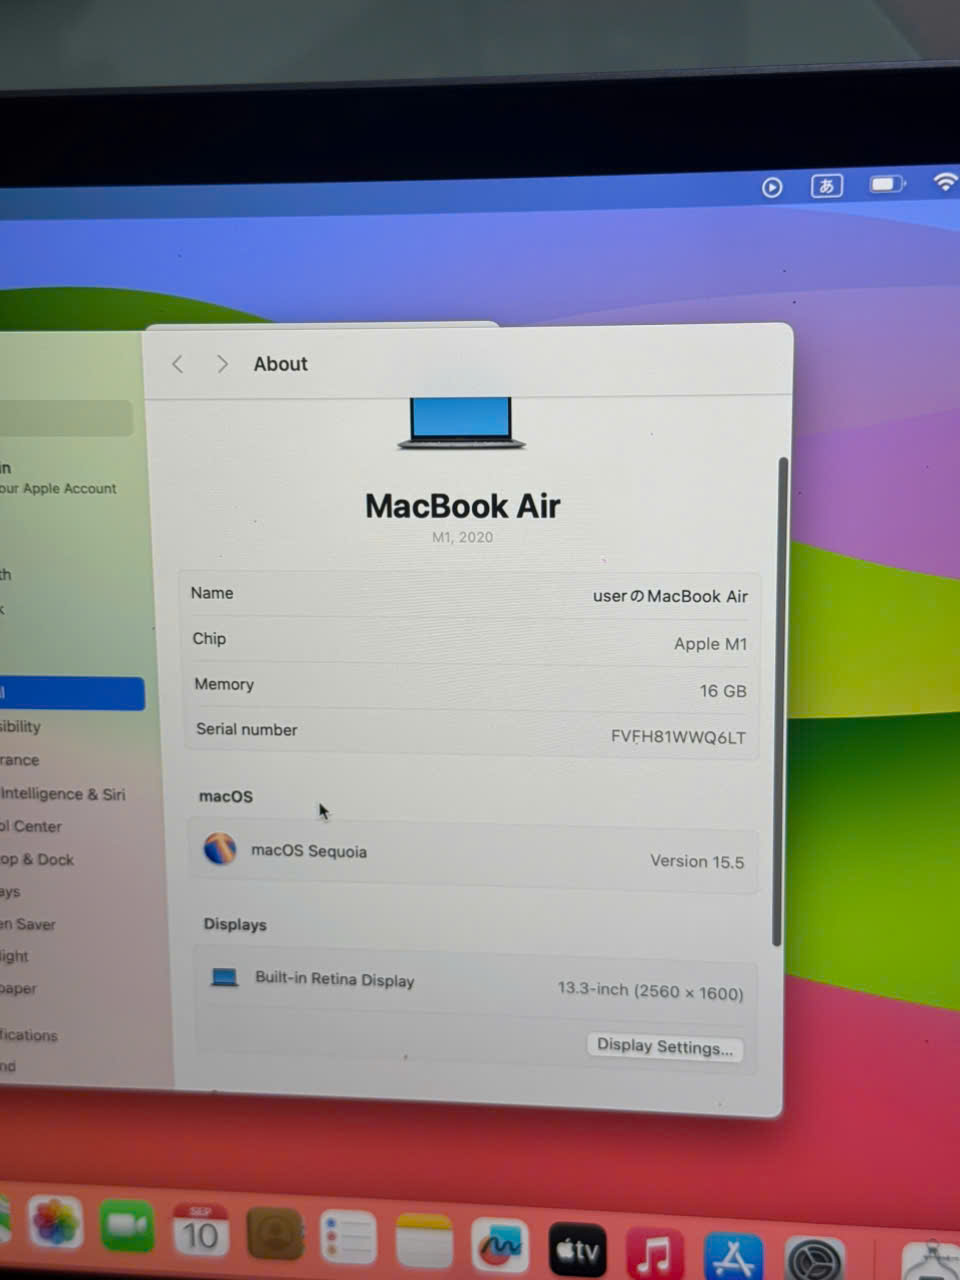Click the serial number FVFH81WWQ6LT

click(678, 737)
